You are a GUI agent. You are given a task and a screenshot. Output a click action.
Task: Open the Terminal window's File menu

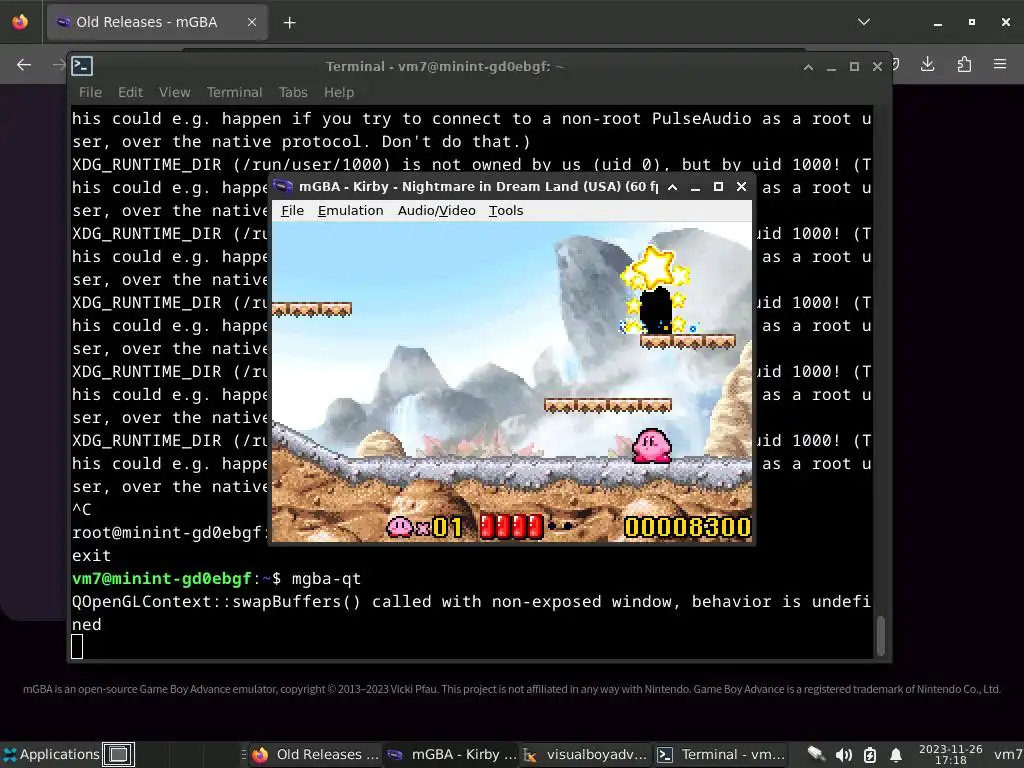pyautogui.click(x=90, y=92)
